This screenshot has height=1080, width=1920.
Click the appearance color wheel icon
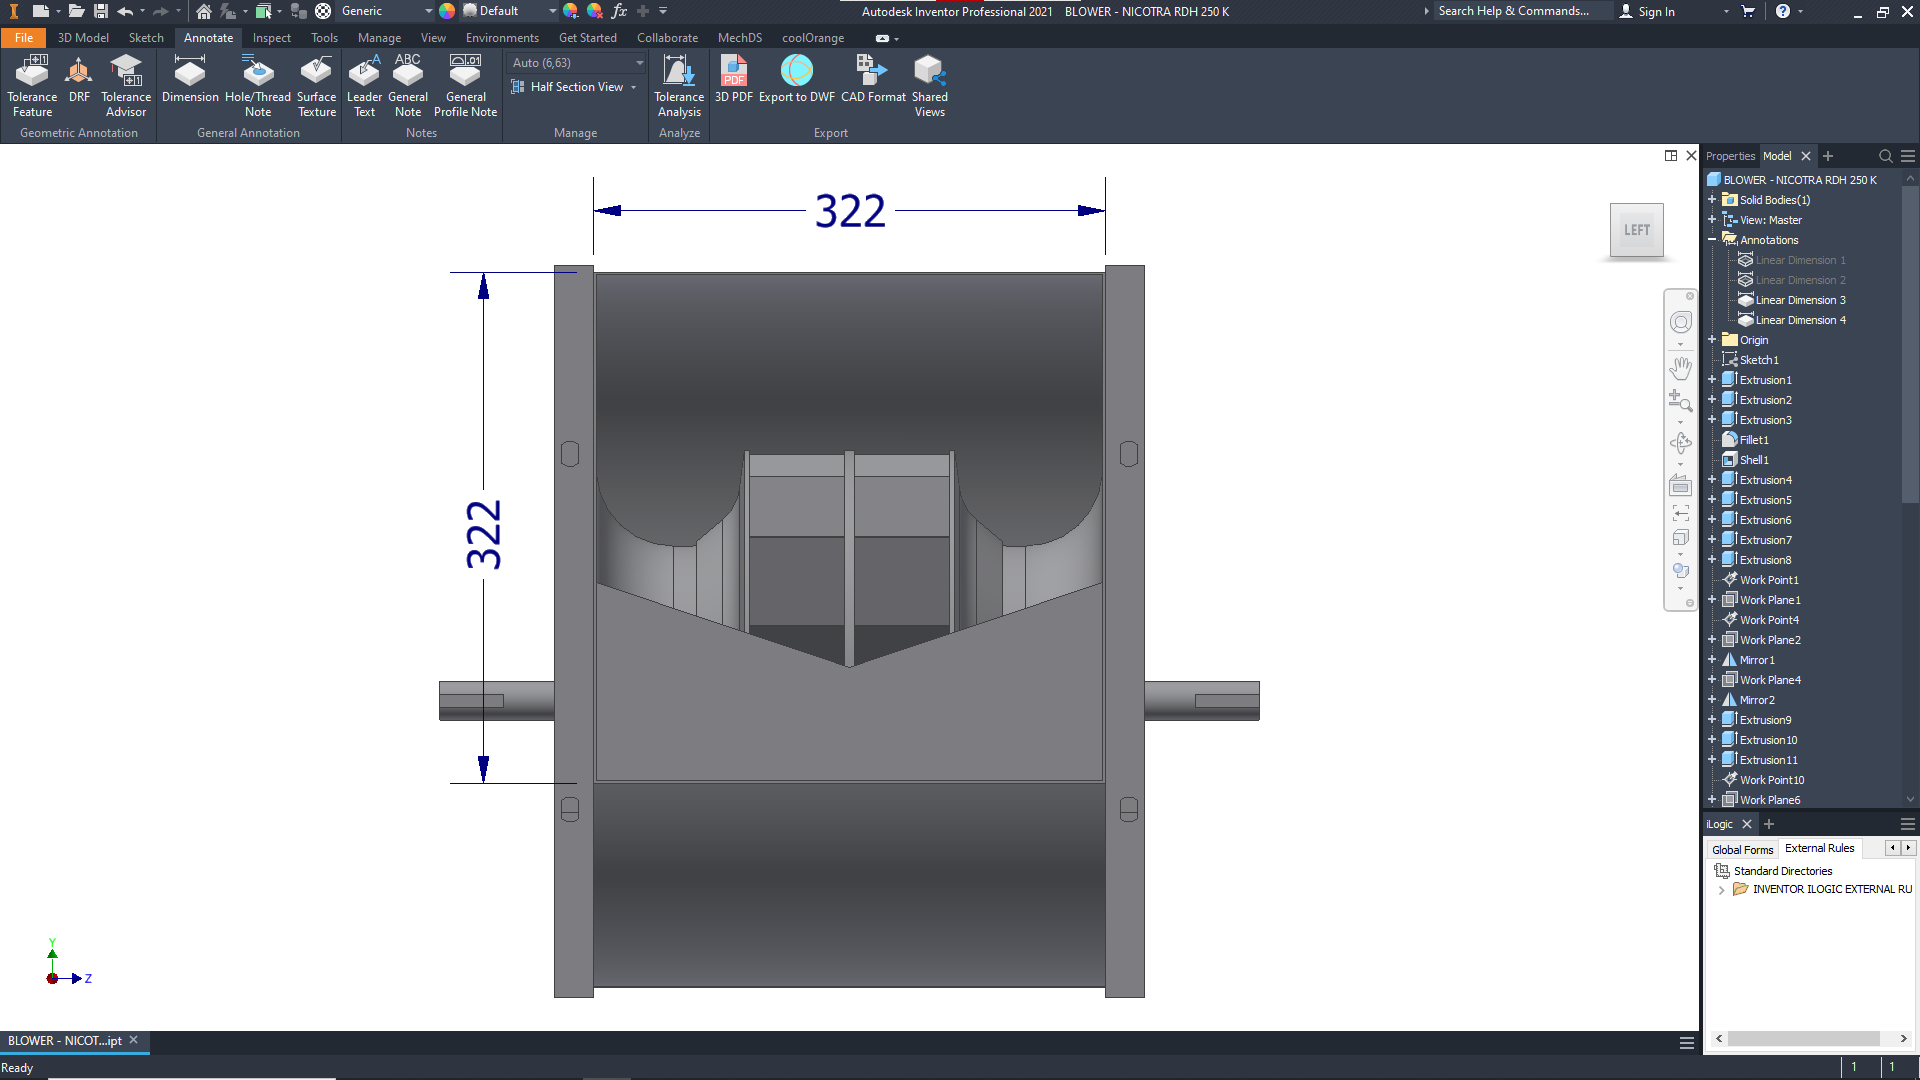pyautogui.click(x=447, y=11)
